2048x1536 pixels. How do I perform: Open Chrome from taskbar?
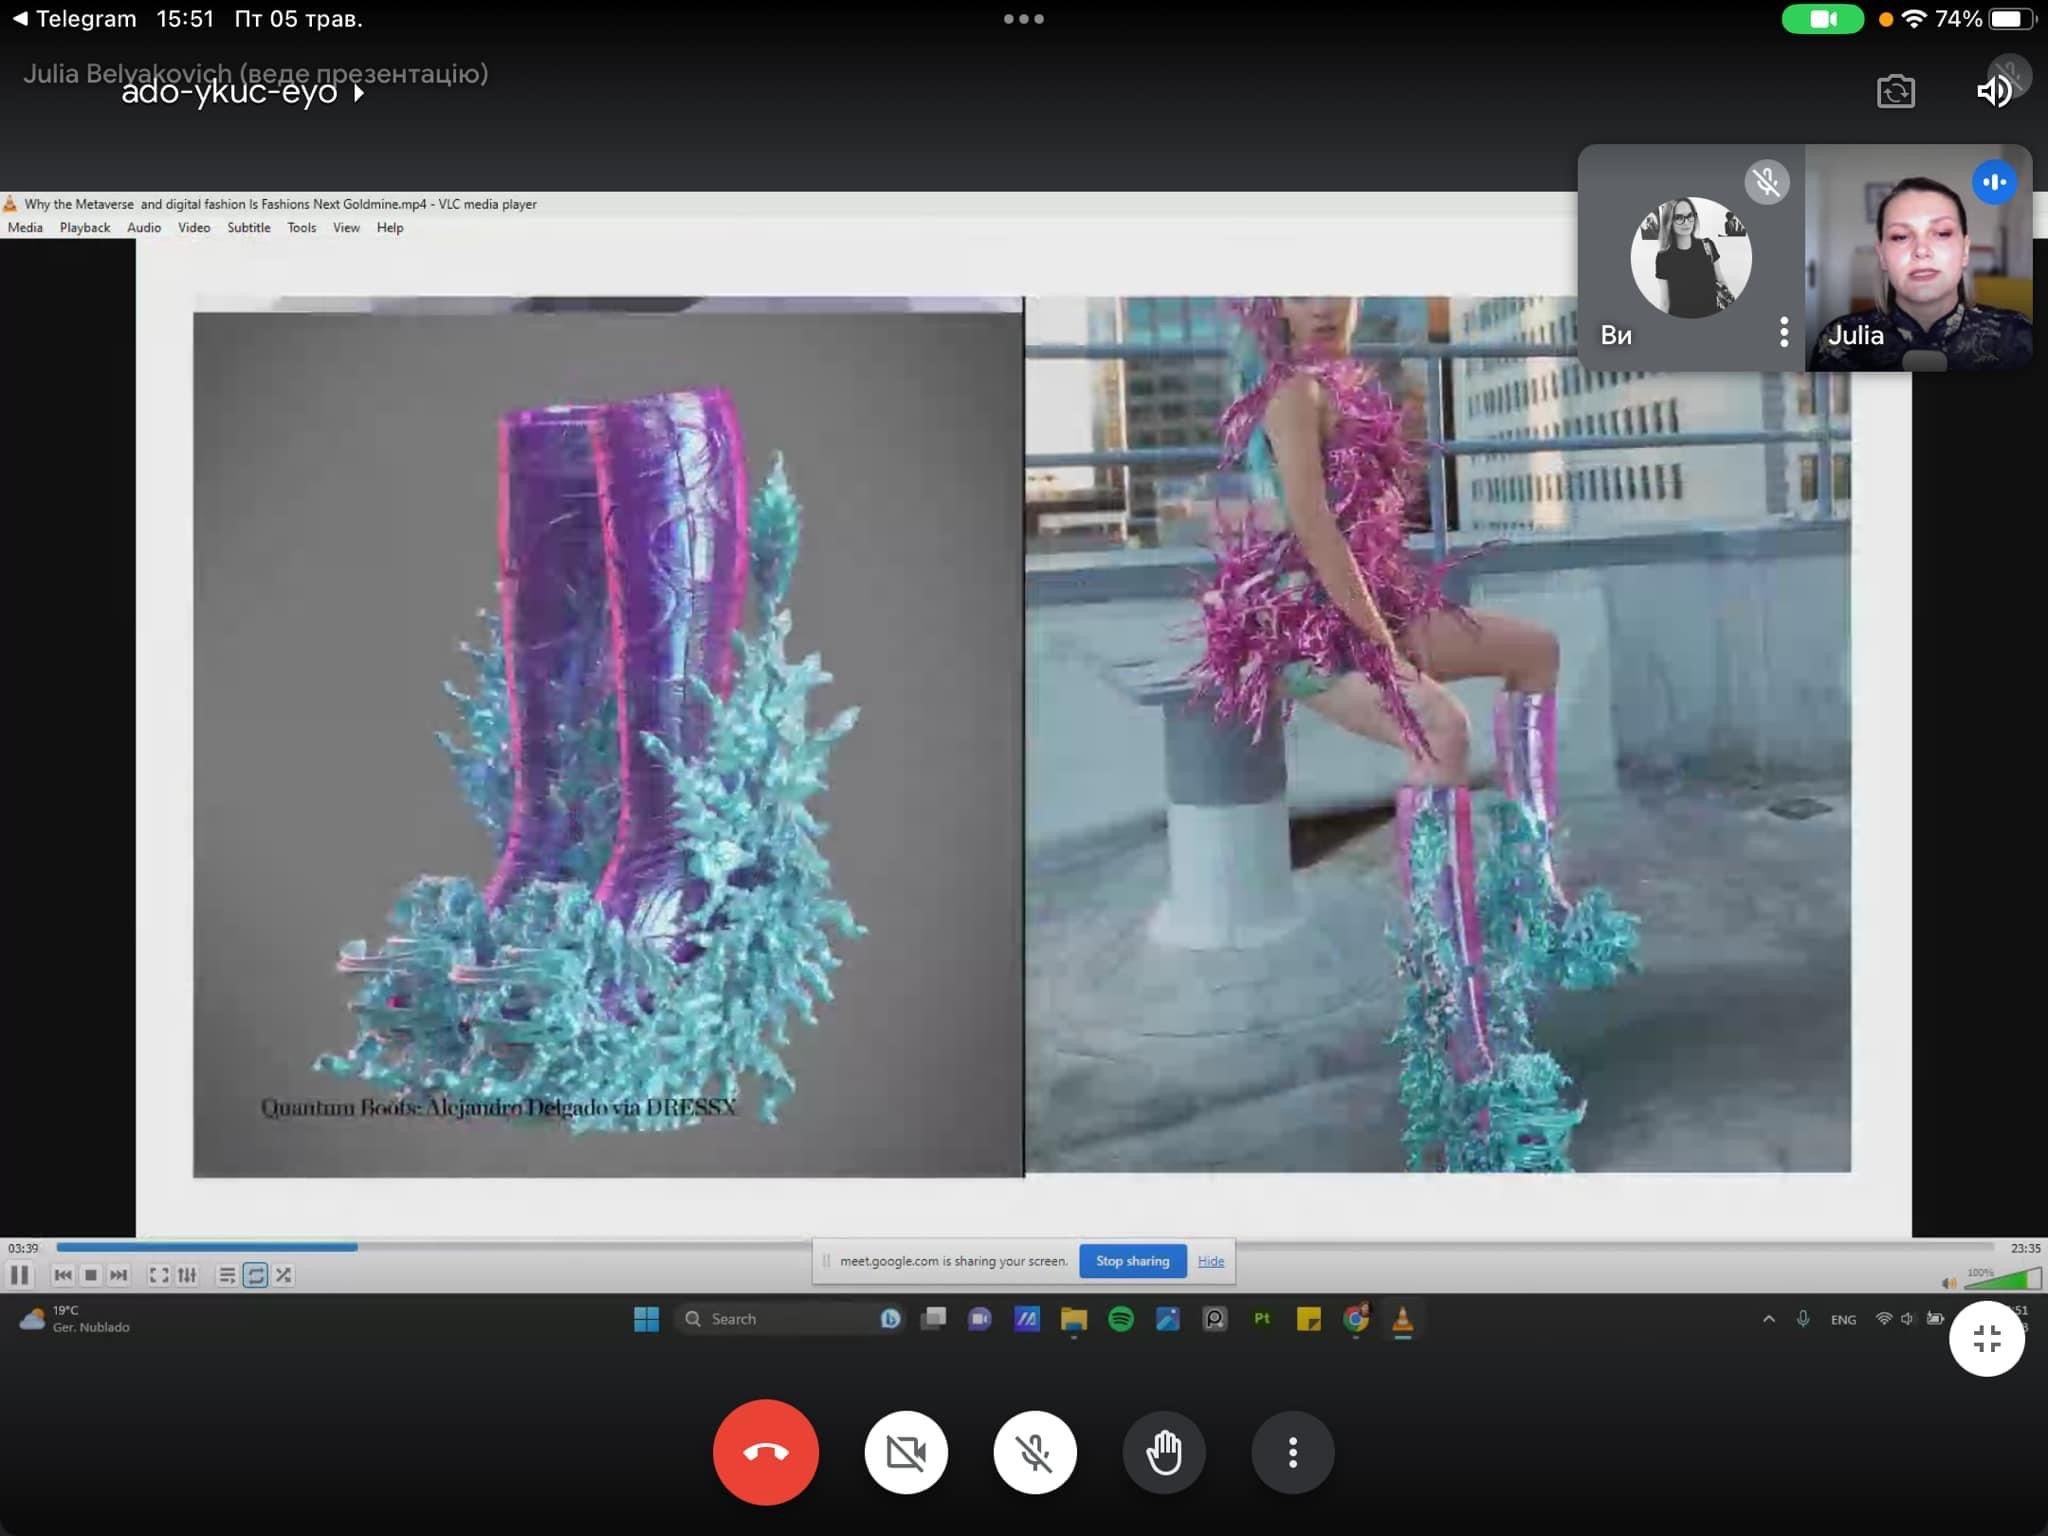tap(1356, 1319)
